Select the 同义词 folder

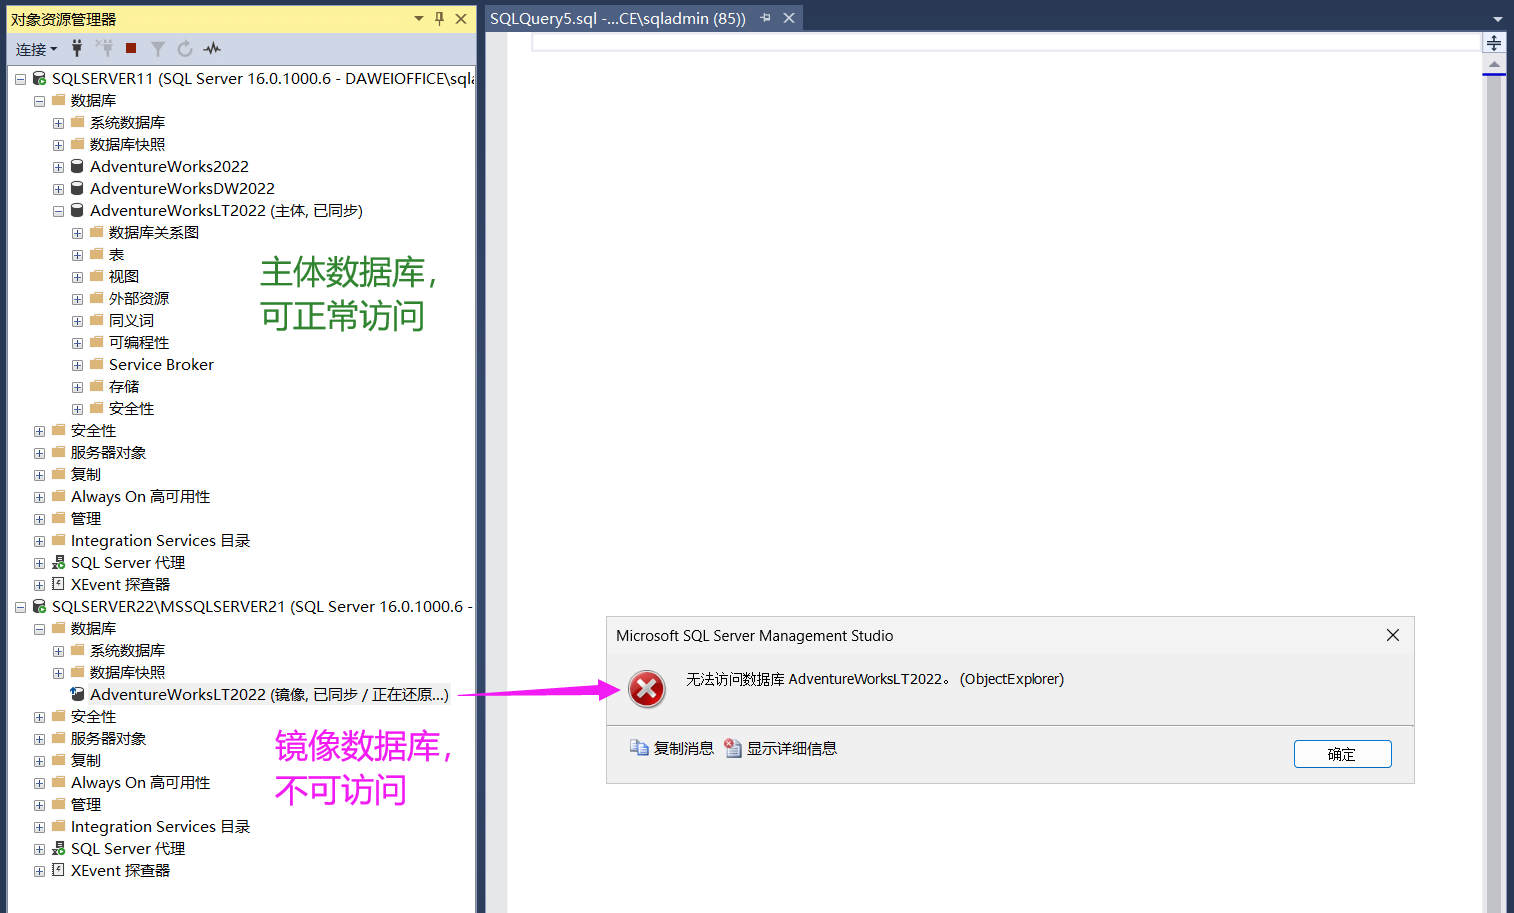[131, 320]
